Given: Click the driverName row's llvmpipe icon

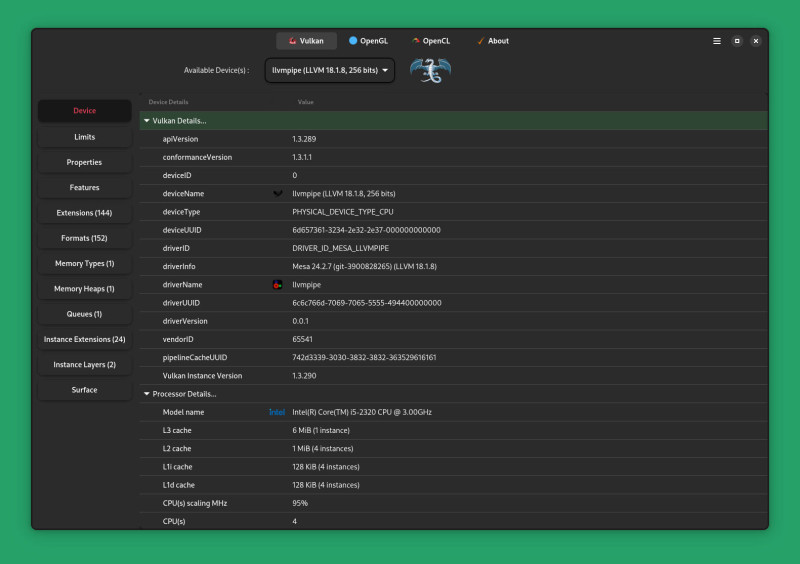Looking at the screenshot, I should [x=277, y=285].
